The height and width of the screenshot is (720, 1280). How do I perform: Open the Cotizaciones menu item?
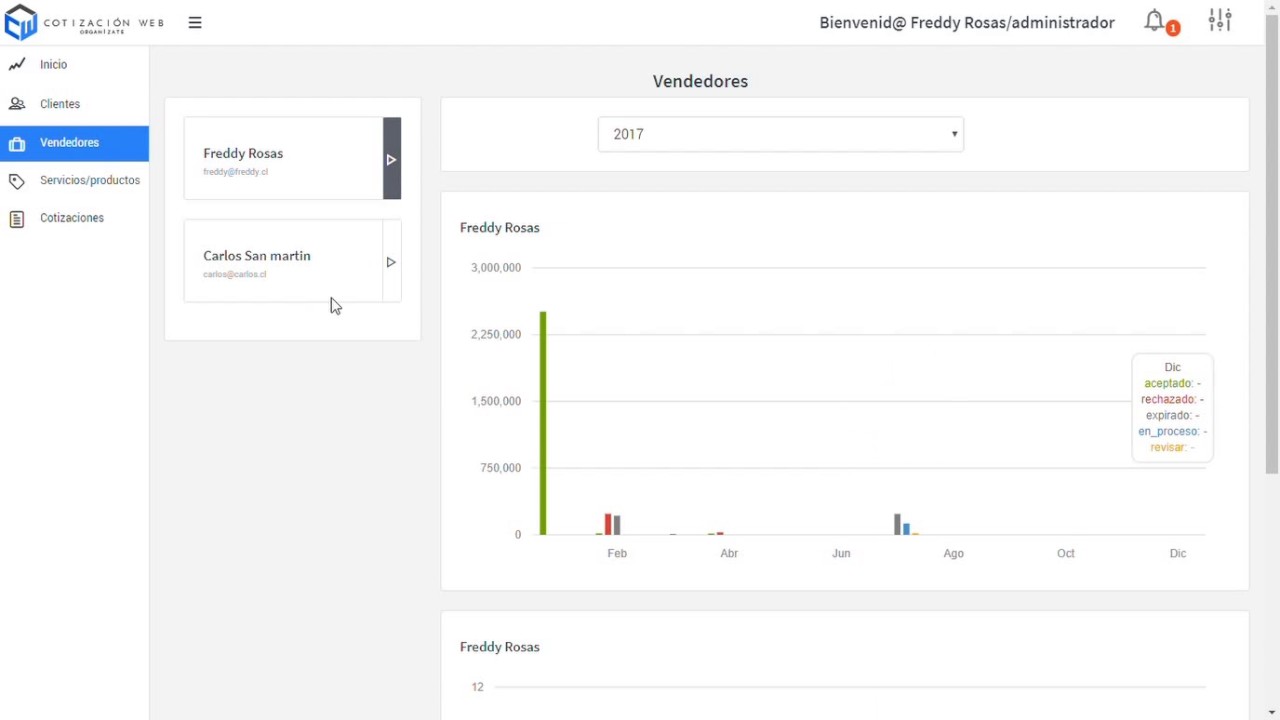point(72,218)
